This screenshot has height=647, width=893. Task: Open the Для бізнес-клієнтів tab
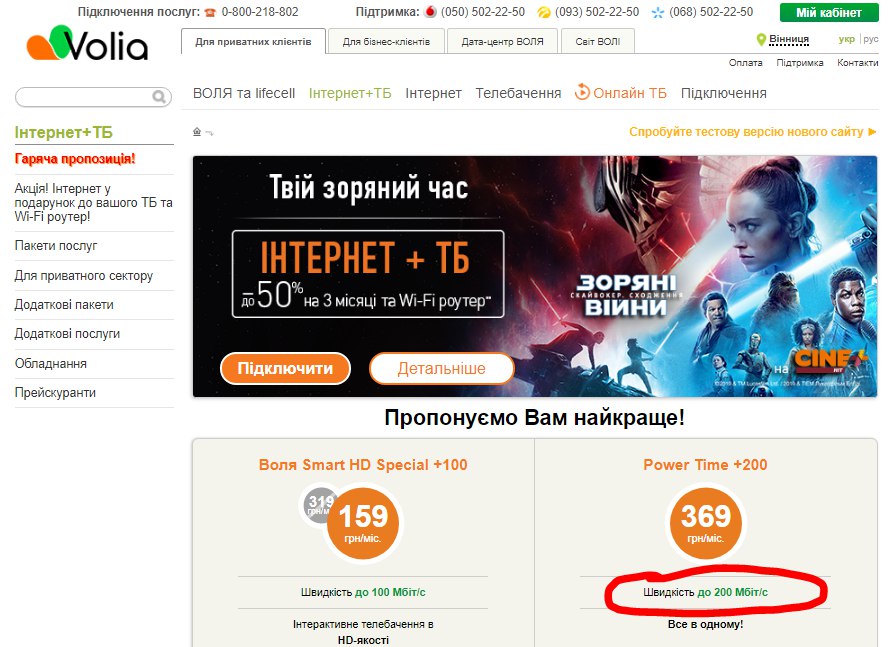coord(386,42)
